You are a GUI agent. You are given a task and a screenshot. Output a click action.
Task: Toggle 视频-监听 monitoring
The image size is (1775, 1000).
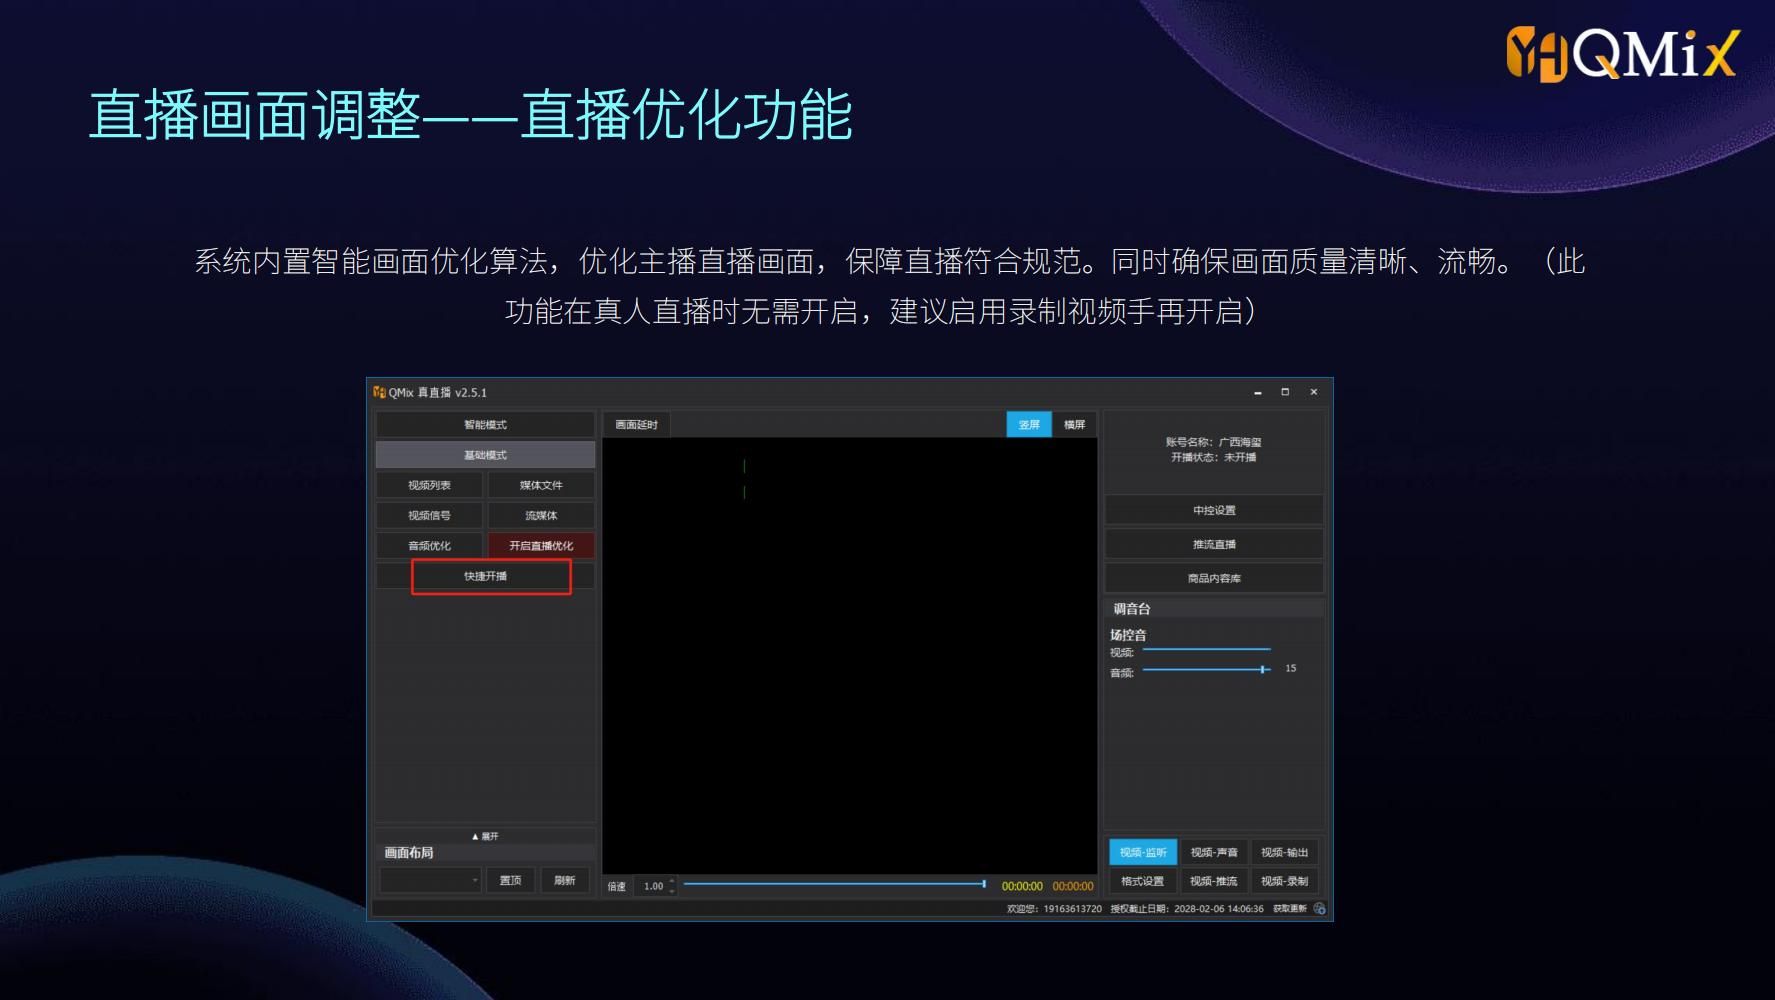point(1143,852)
